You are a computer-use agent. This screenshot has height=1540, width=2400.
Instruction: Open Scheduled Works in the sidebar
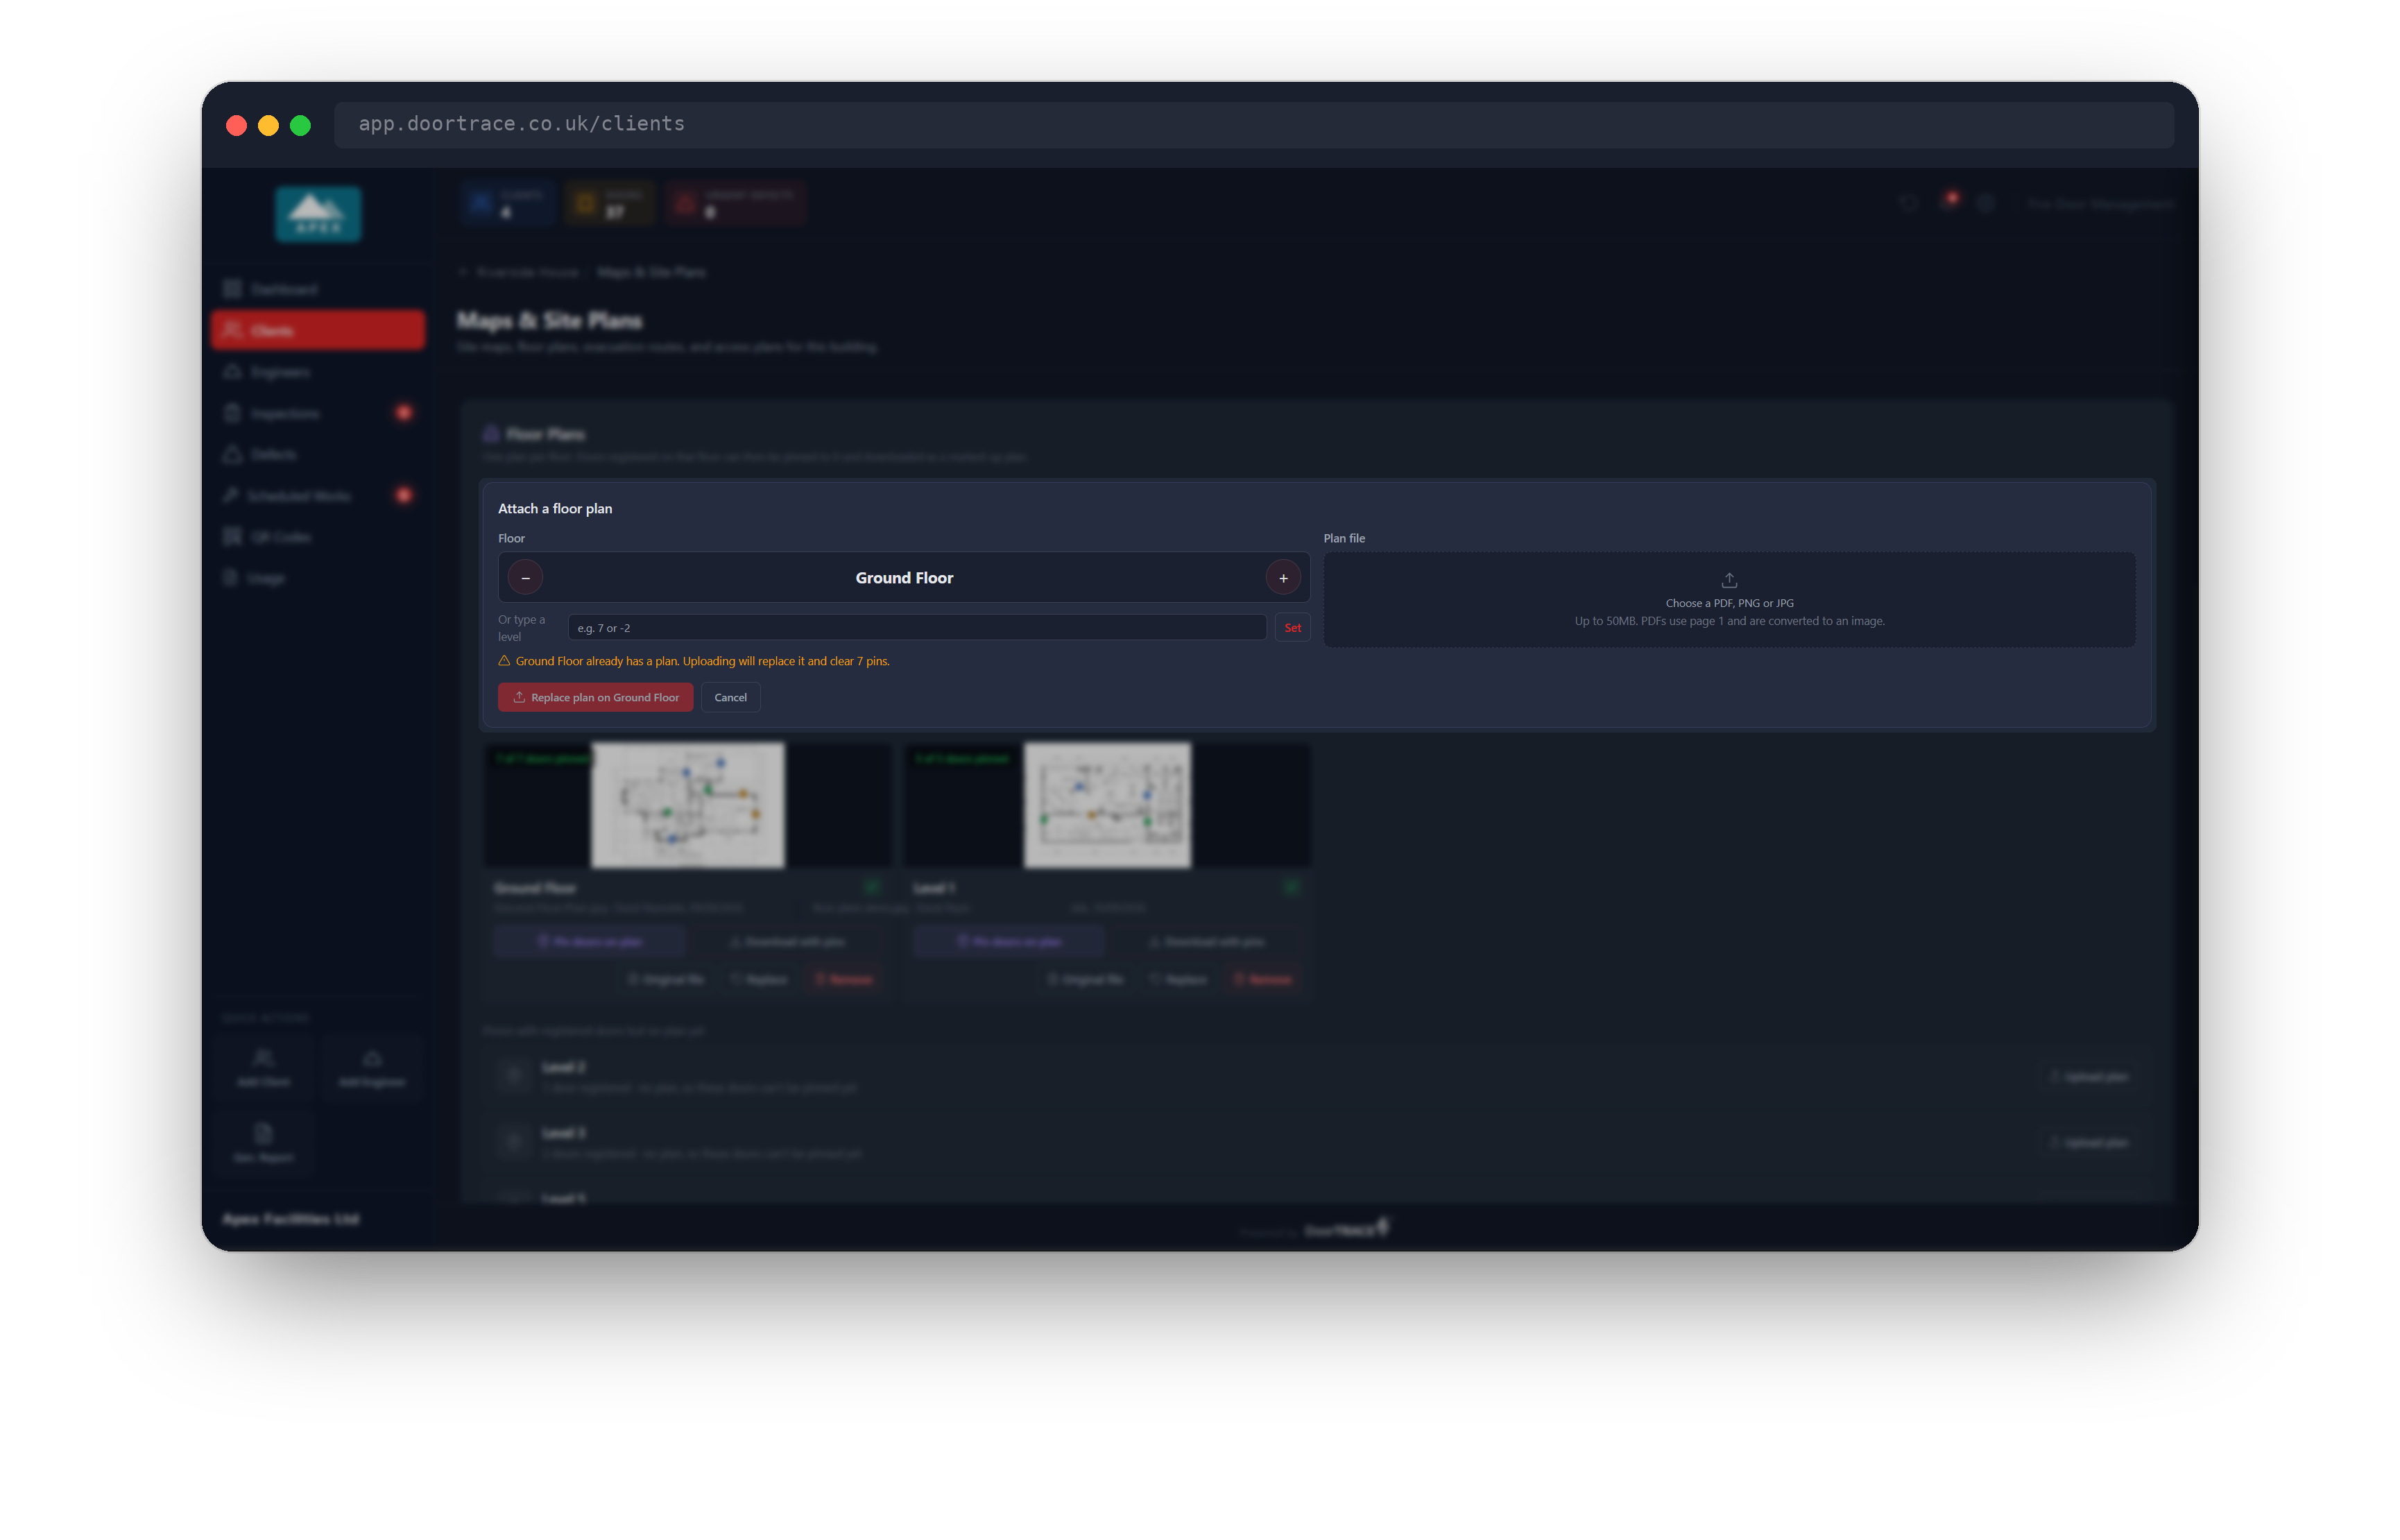click(318, 495)
